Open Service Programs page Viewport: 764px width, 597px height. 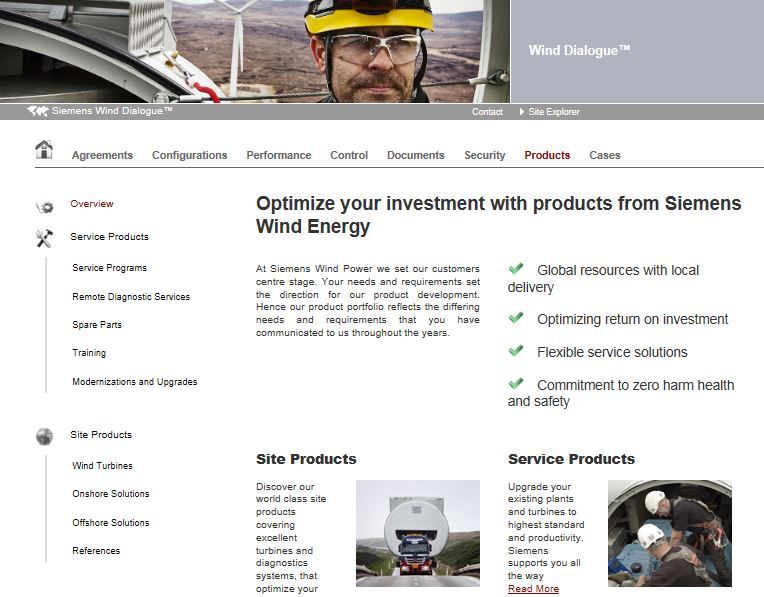coord(110,268)
